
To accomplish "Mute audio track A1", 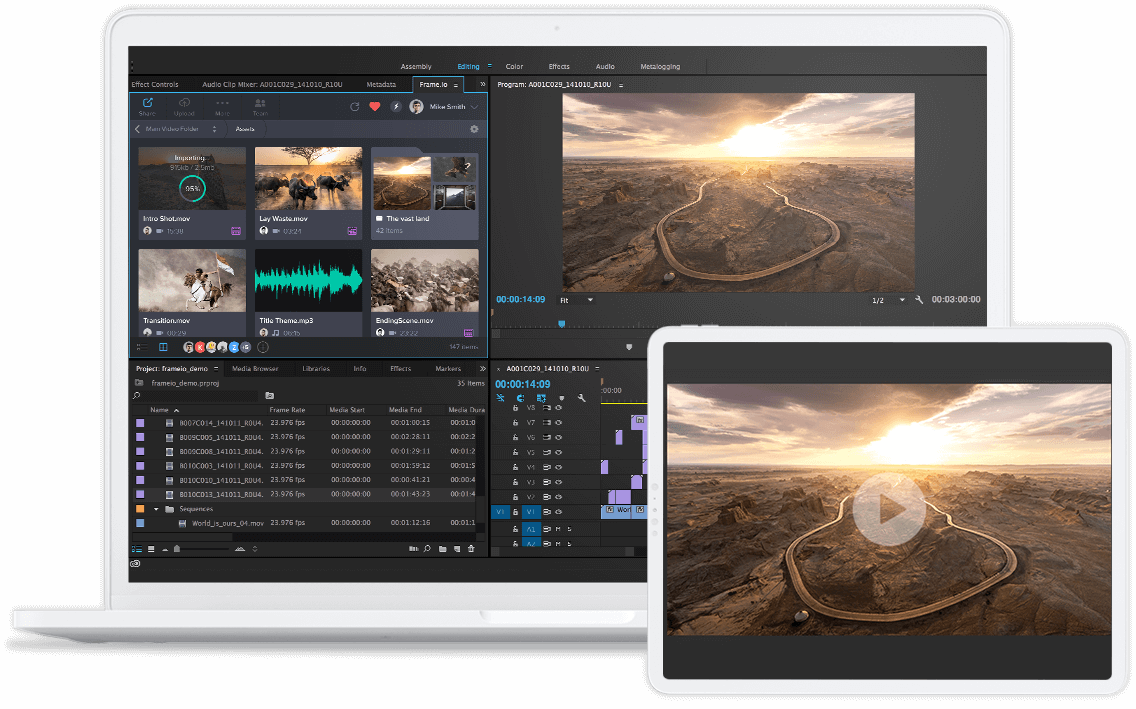I will click(558, 529).
